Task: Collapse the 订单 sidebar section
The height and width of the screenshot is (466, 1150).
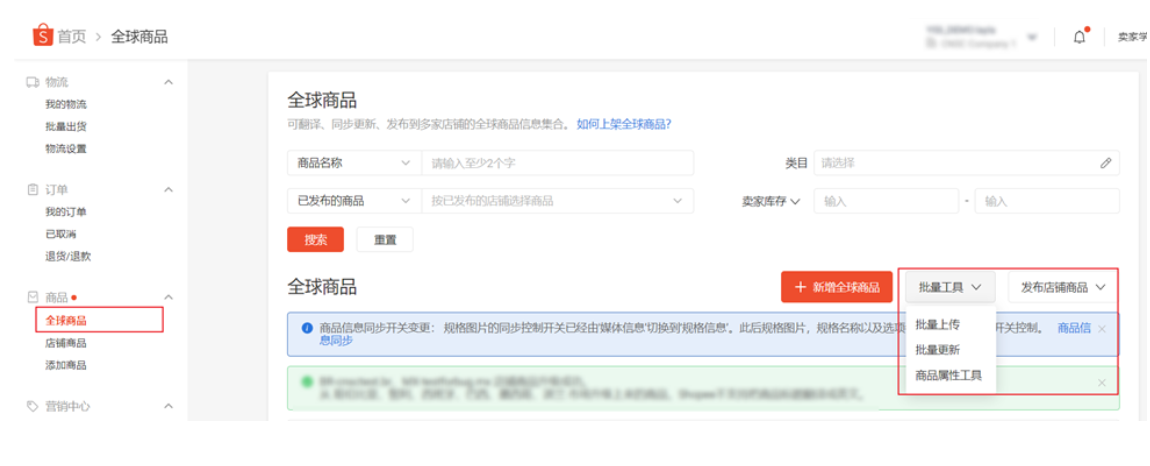Action: 168,189
